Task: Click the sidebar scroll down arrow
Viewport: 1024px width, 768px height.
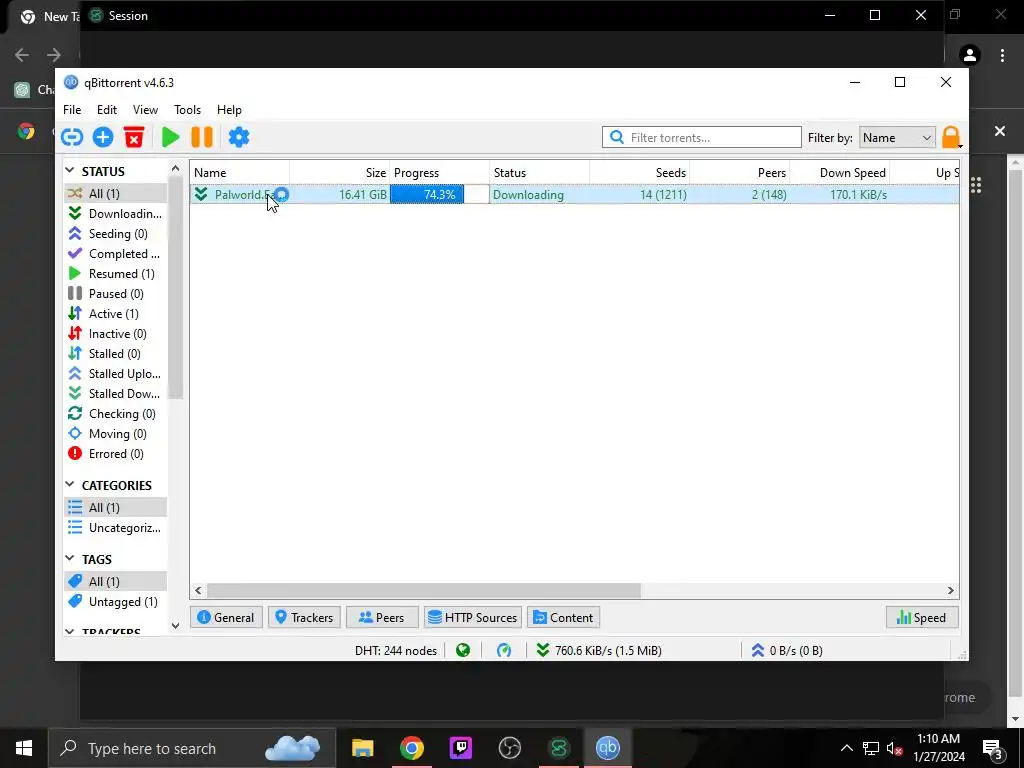Action: [175, 626]
